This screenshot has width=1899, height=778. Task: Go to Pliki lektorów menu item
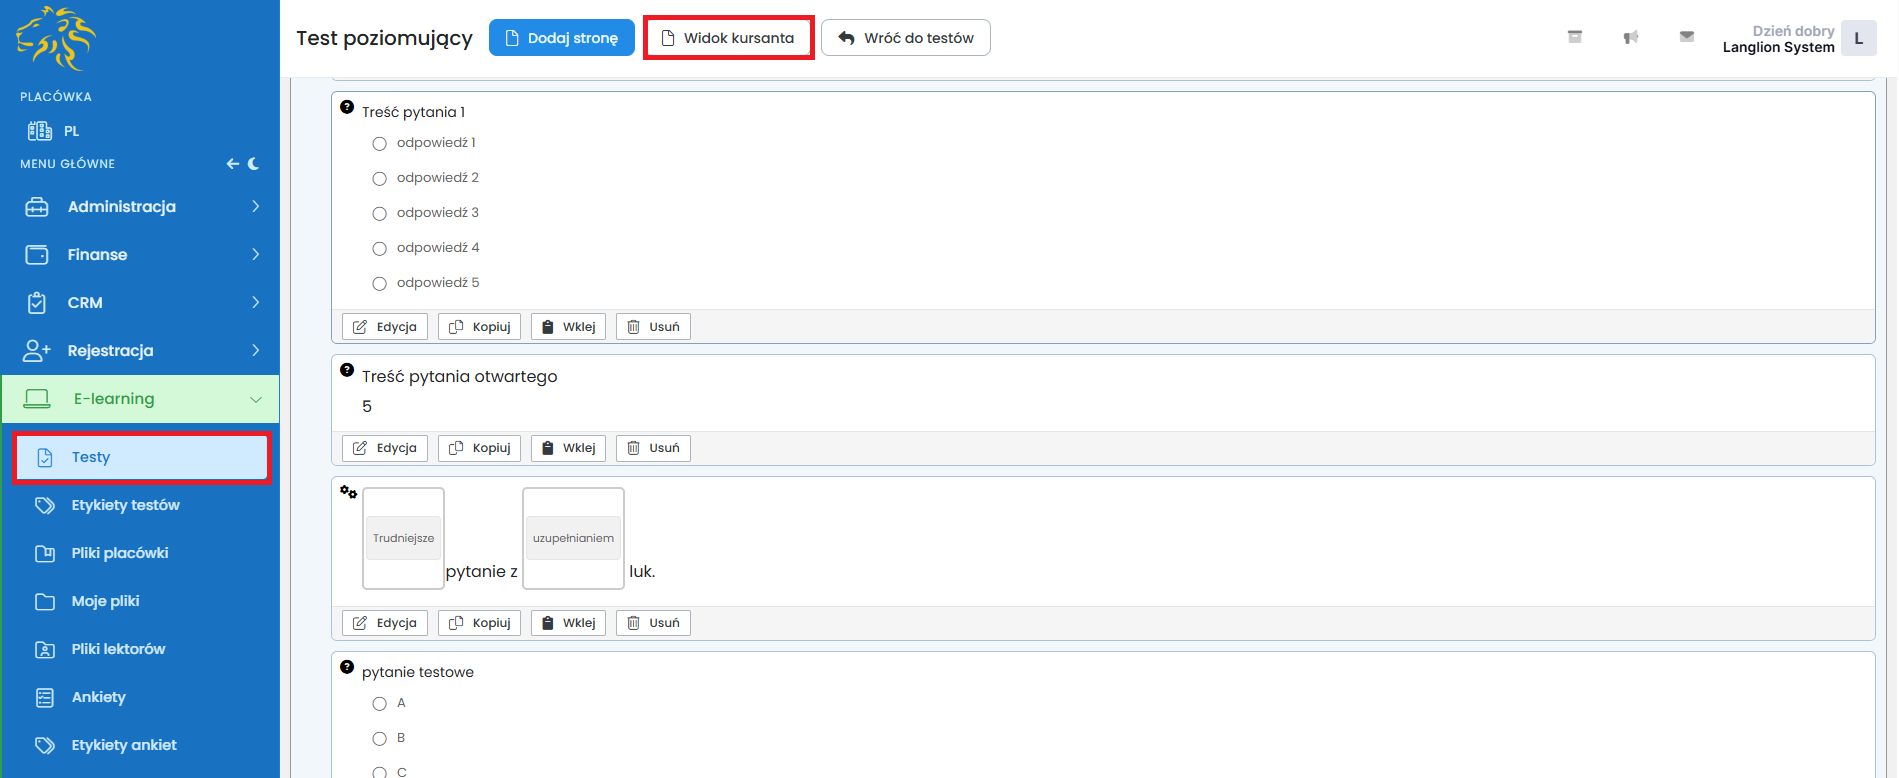click(118, 649)
